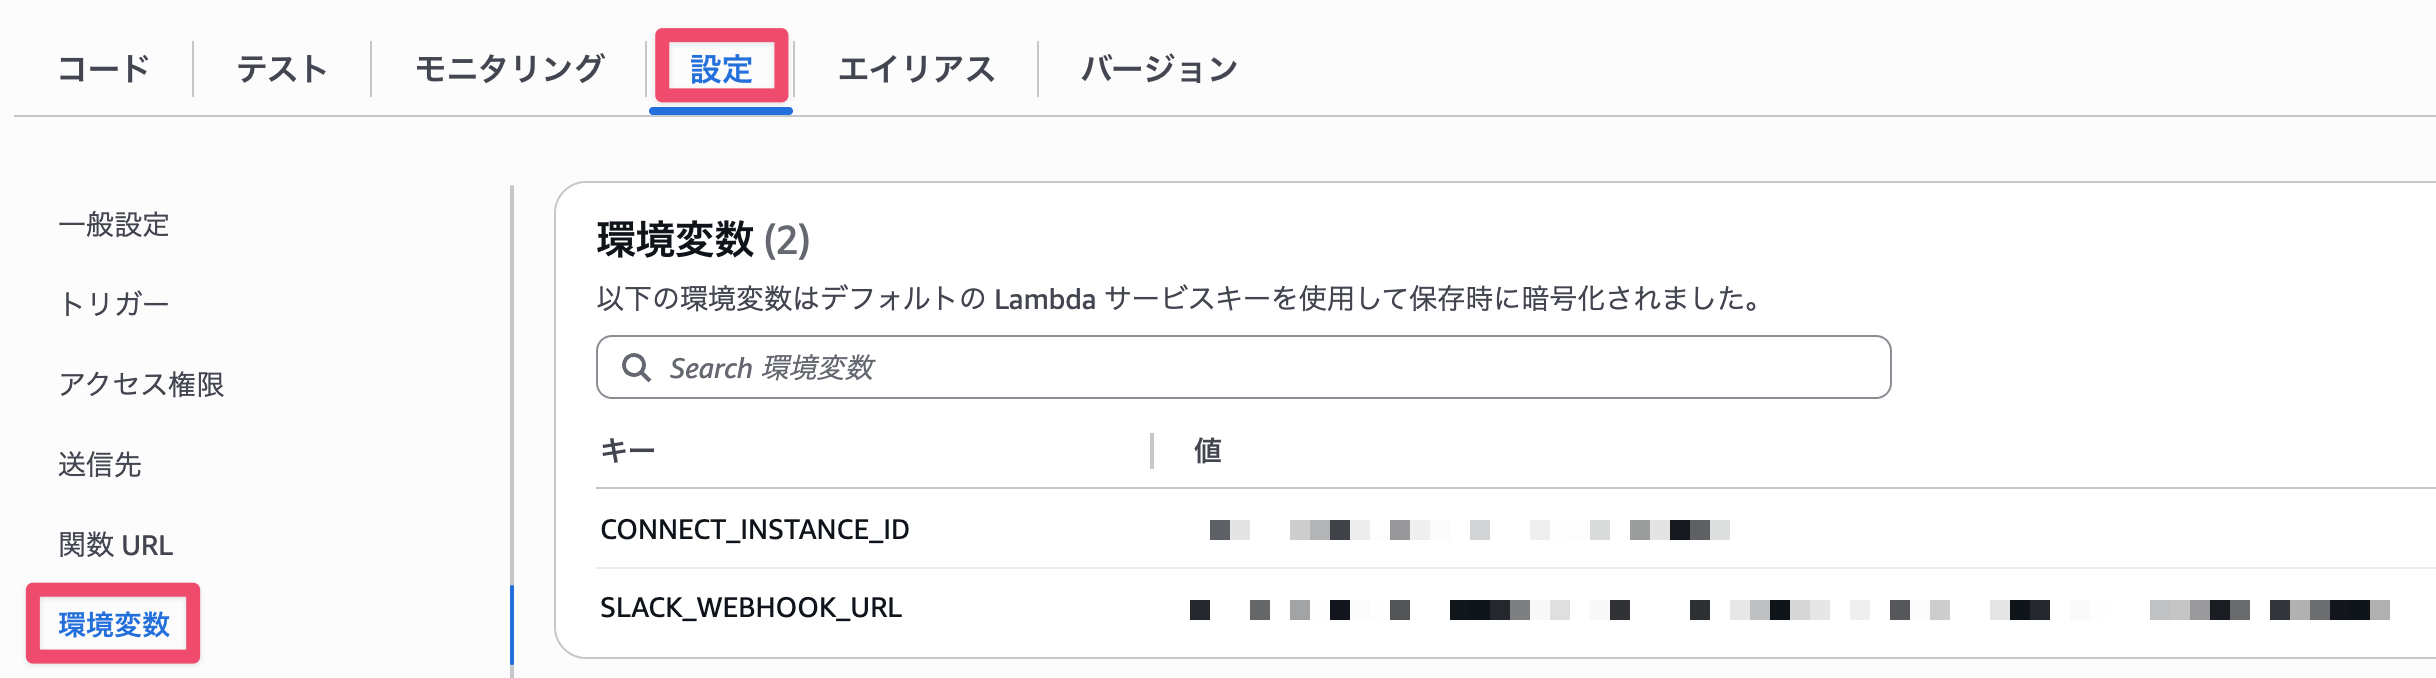Select the SLACK_WEBHOOK_URL key

751,607
